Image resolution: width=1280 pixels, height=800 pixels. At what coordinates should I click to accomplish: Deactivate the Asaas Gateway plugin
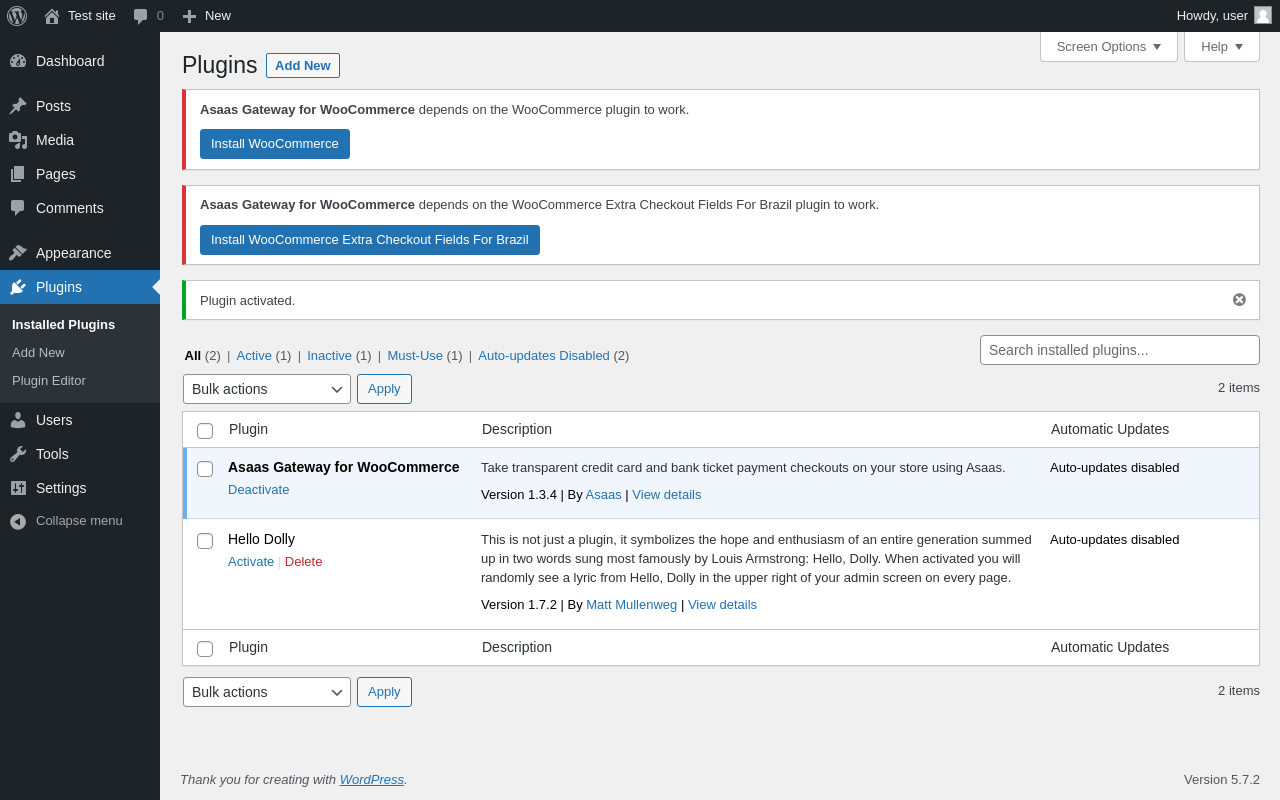coord(258,490)
